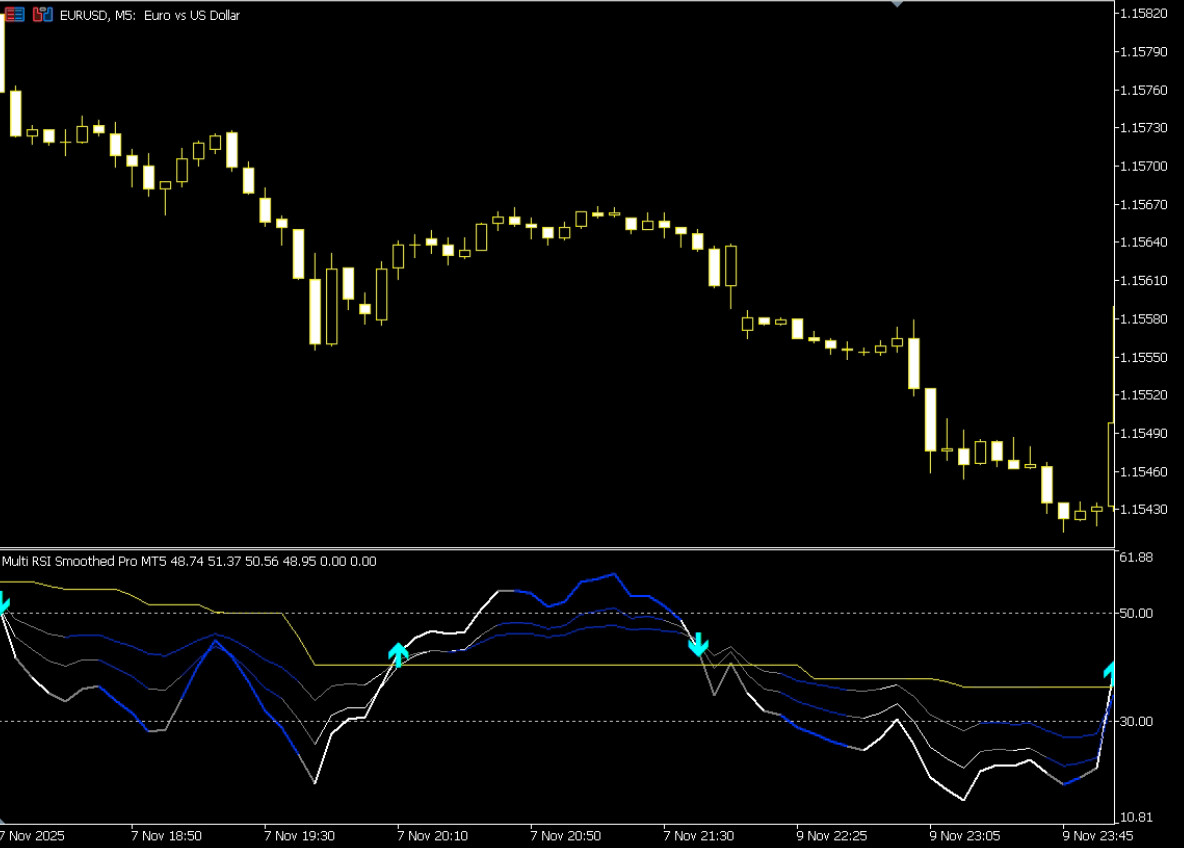
Task: Click the 1.15700 price label
Action: point(1144,166)
